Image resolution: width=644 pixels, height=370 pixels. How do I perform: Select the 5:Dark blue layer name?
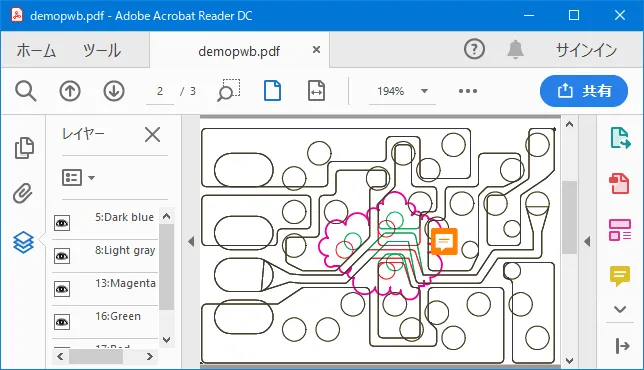[x=124, y=217]
